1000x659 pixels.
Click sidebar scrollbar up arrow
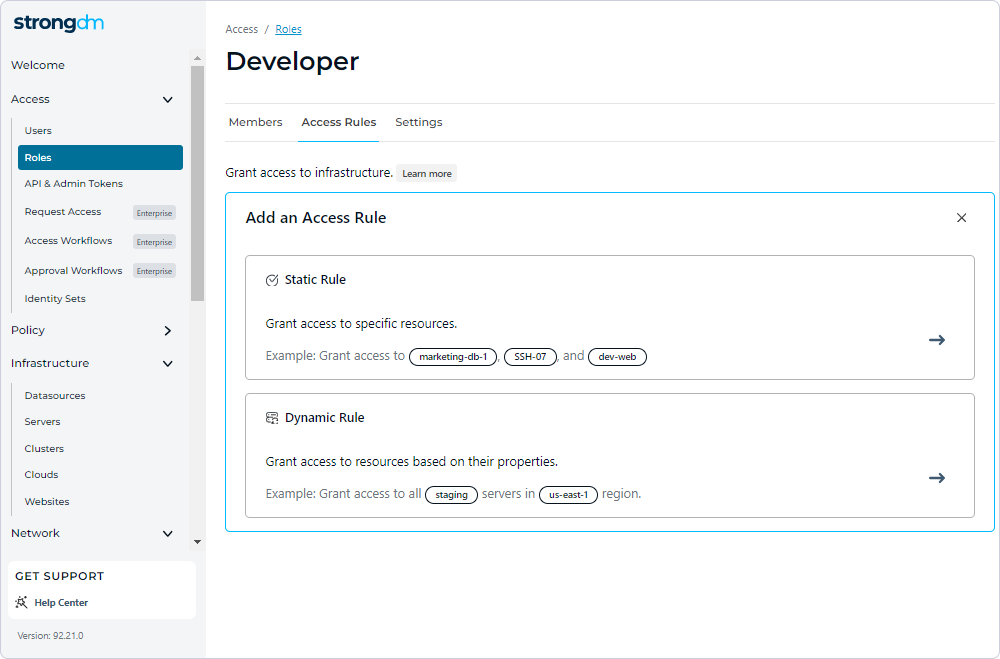[x=197, y=58]
